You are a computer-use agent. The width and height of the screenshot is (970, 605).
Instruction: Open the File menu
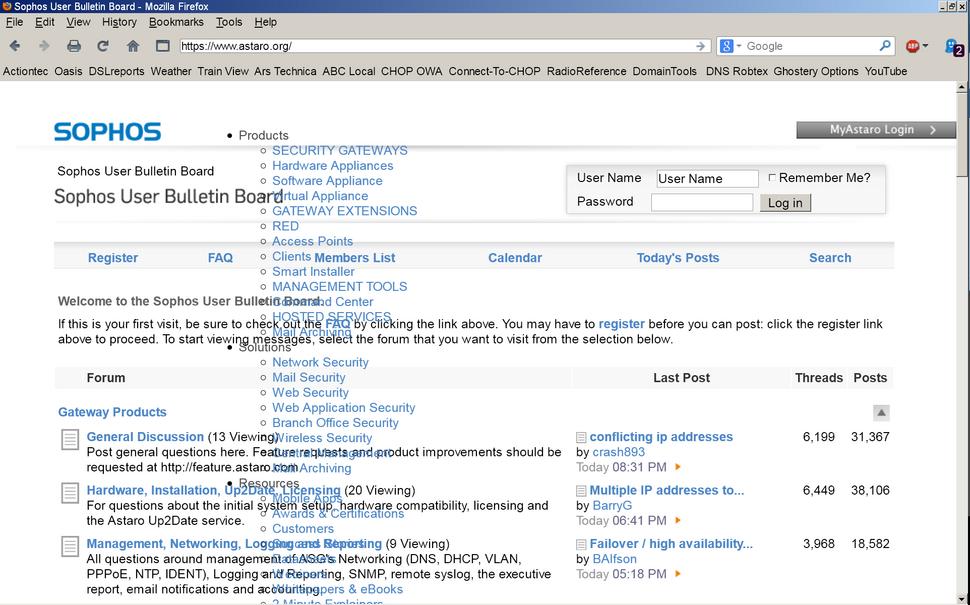(14, 22)
